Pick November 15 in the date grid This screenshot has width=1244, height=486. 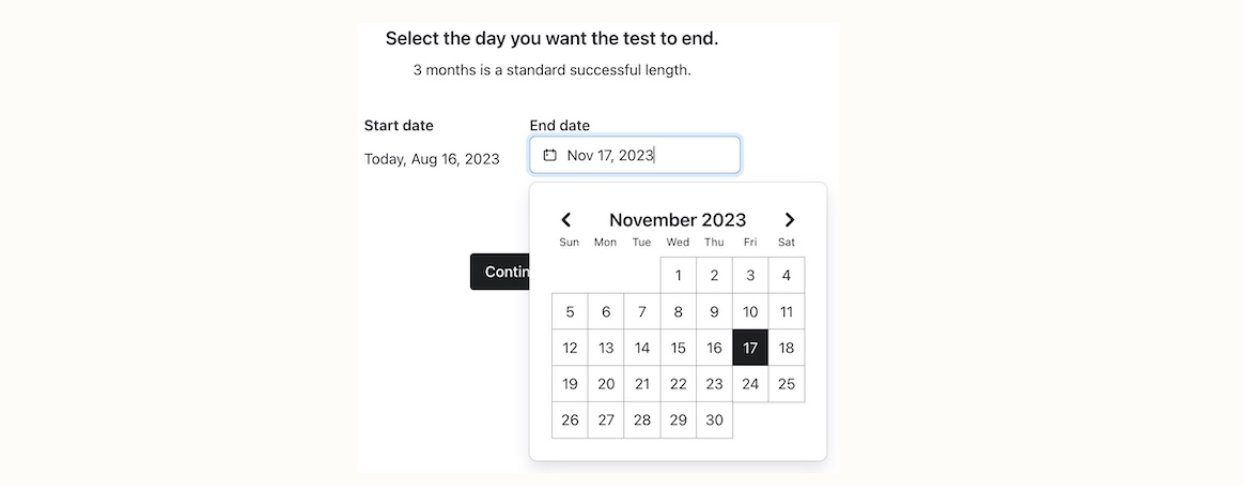(678, 348)
